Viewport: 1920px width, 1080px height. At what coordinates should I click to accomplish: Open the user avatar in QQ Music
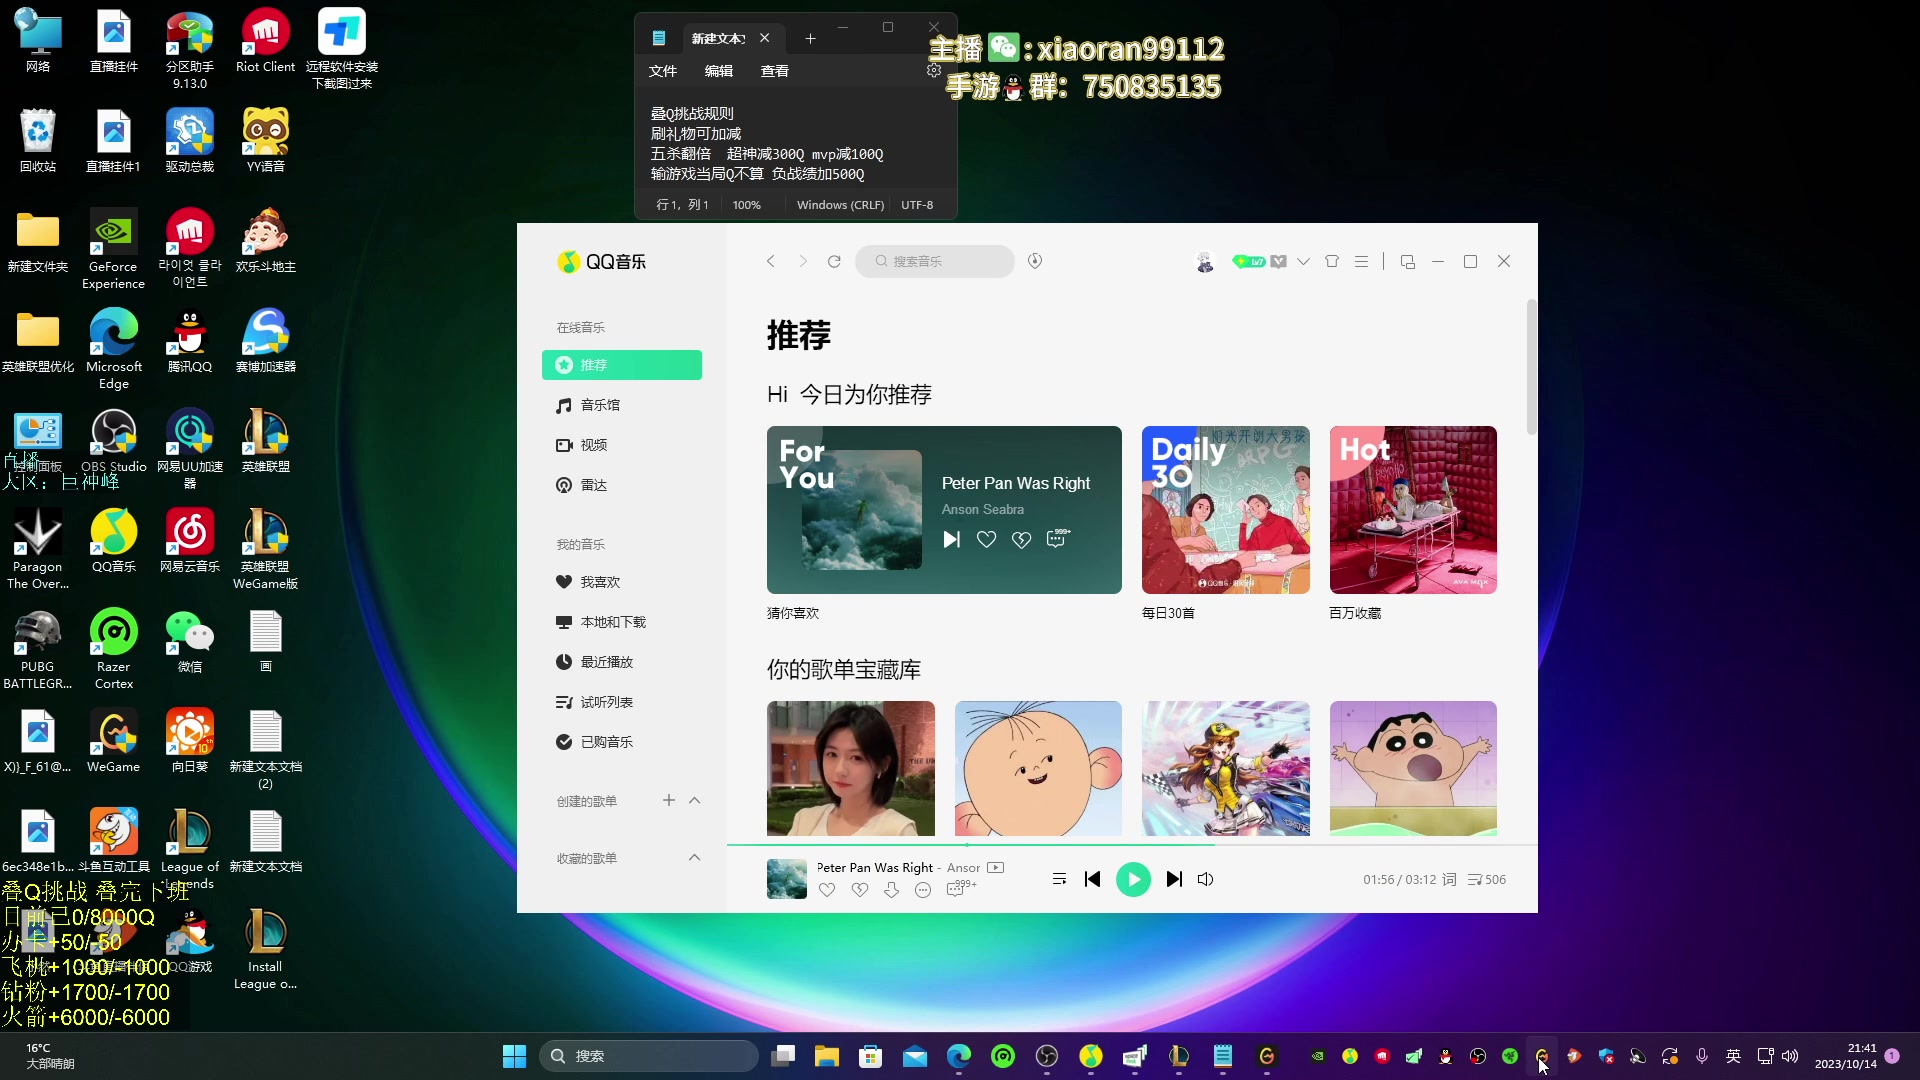(1205, 262)
